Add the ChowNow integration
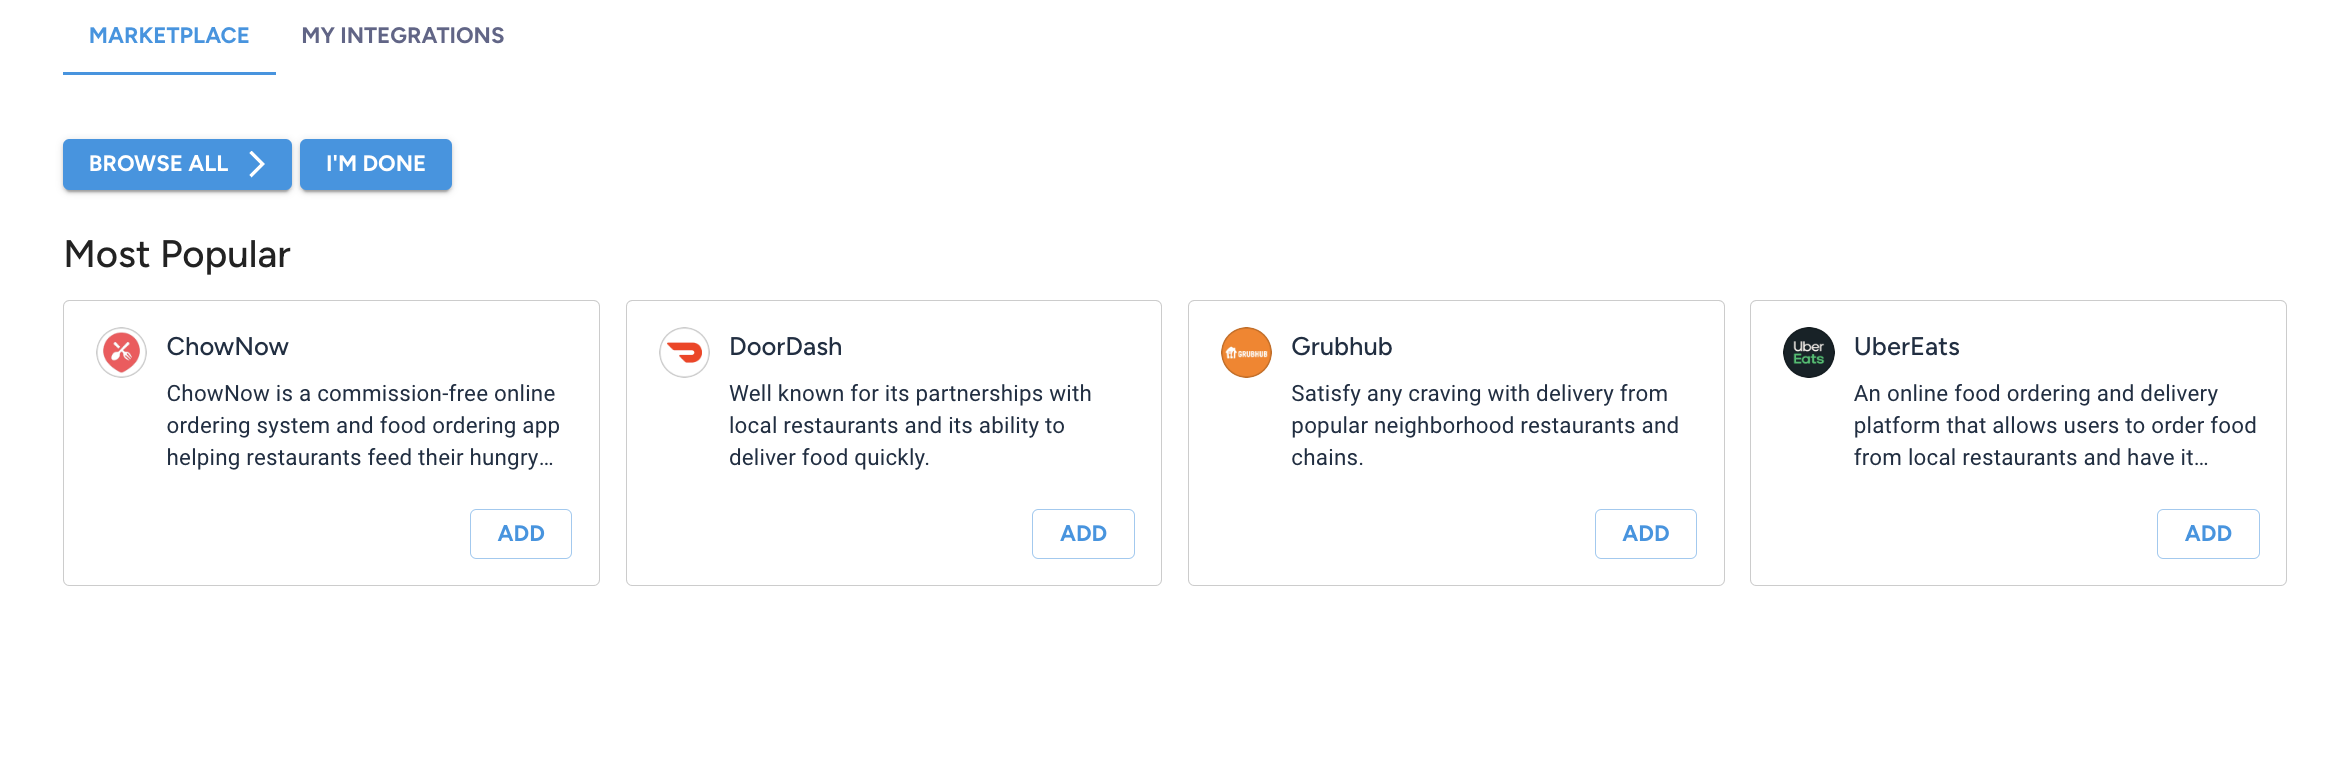Screen dimensions: 2350x766 (x=520, y=533)
